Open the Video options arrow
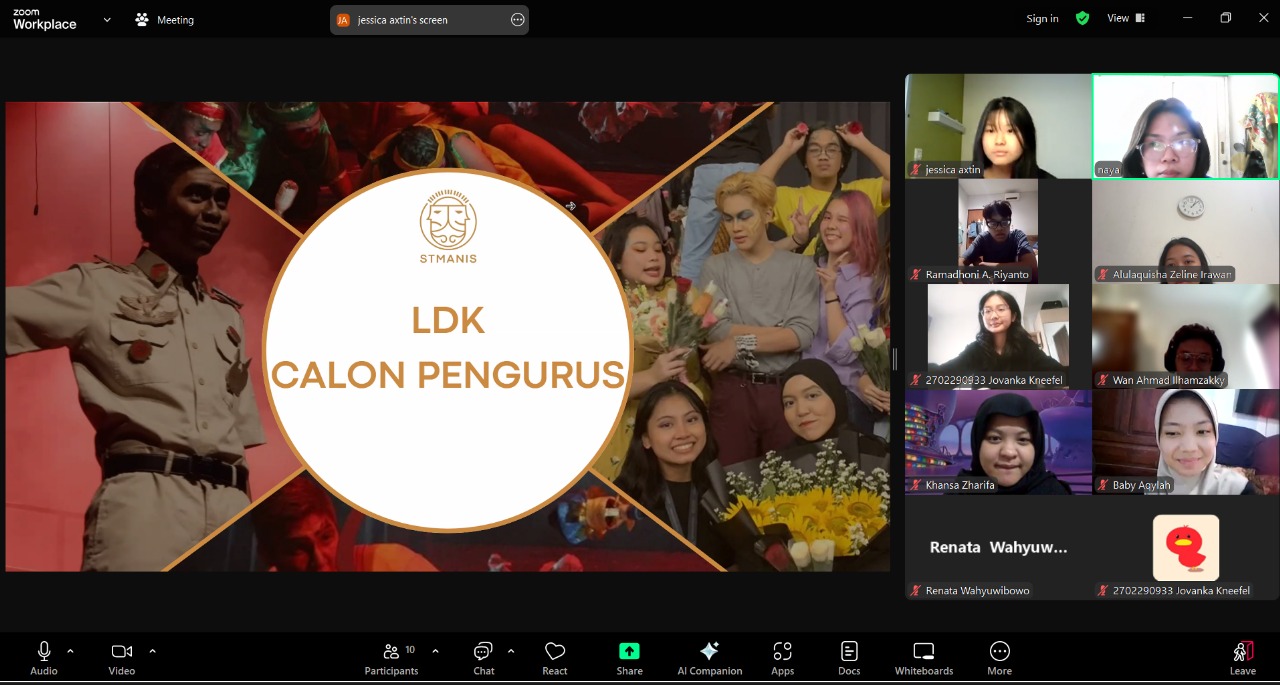Image resolution: width=1280 pixels, height=685 pixels. pos(152,651)
